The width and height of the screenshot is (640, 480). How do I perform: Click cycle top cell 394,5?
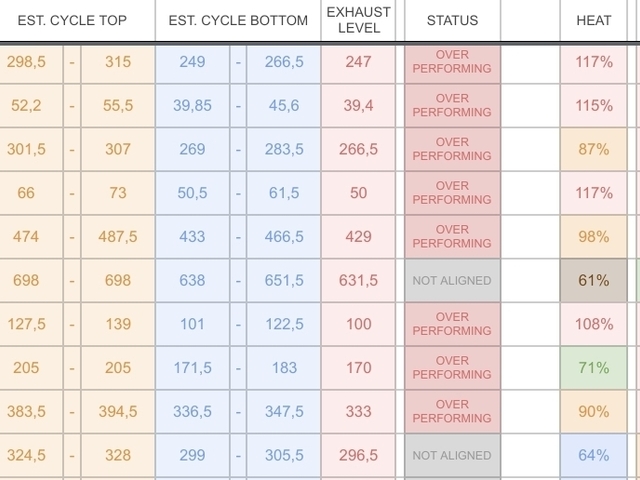[118, 412]
